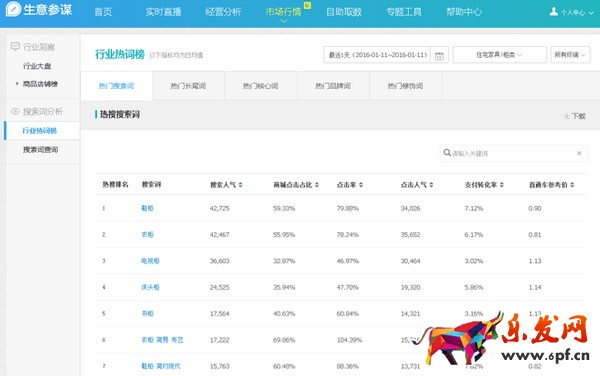Click the 14,321 click popularity value
600x376 pixels.
pyautogui.click(x=410, y=314)
